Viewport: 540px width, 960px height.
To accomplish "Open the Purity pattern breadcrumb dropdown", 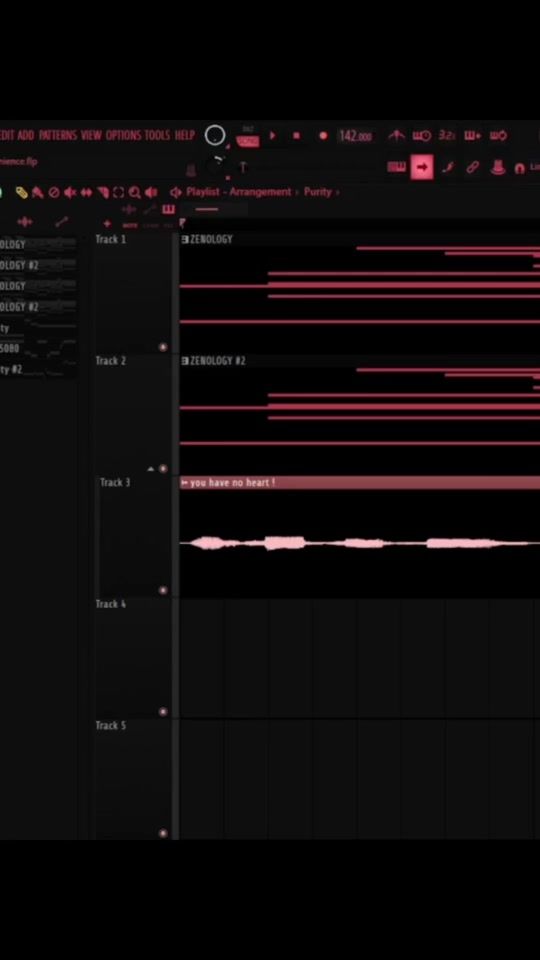I will 318,192.
